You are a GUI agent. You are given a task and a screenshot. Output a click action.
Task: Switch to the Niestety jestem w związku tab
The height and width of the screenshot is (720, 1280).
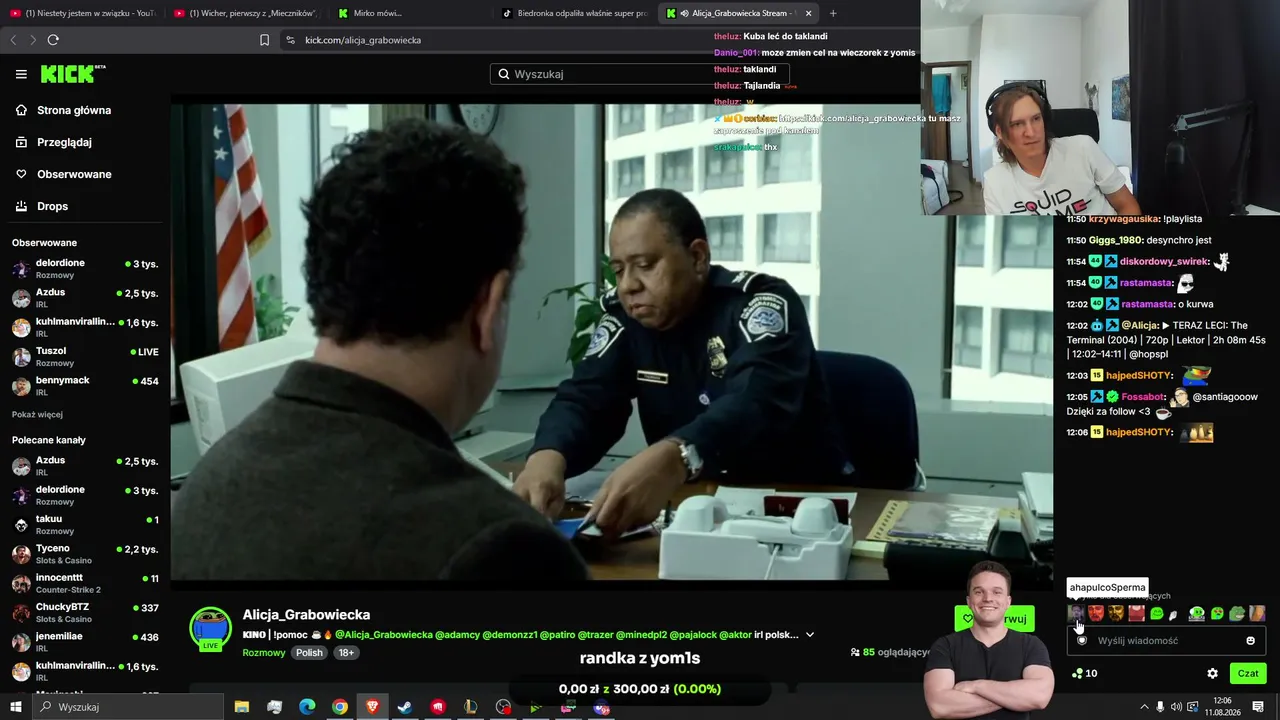tap(82, 13)
